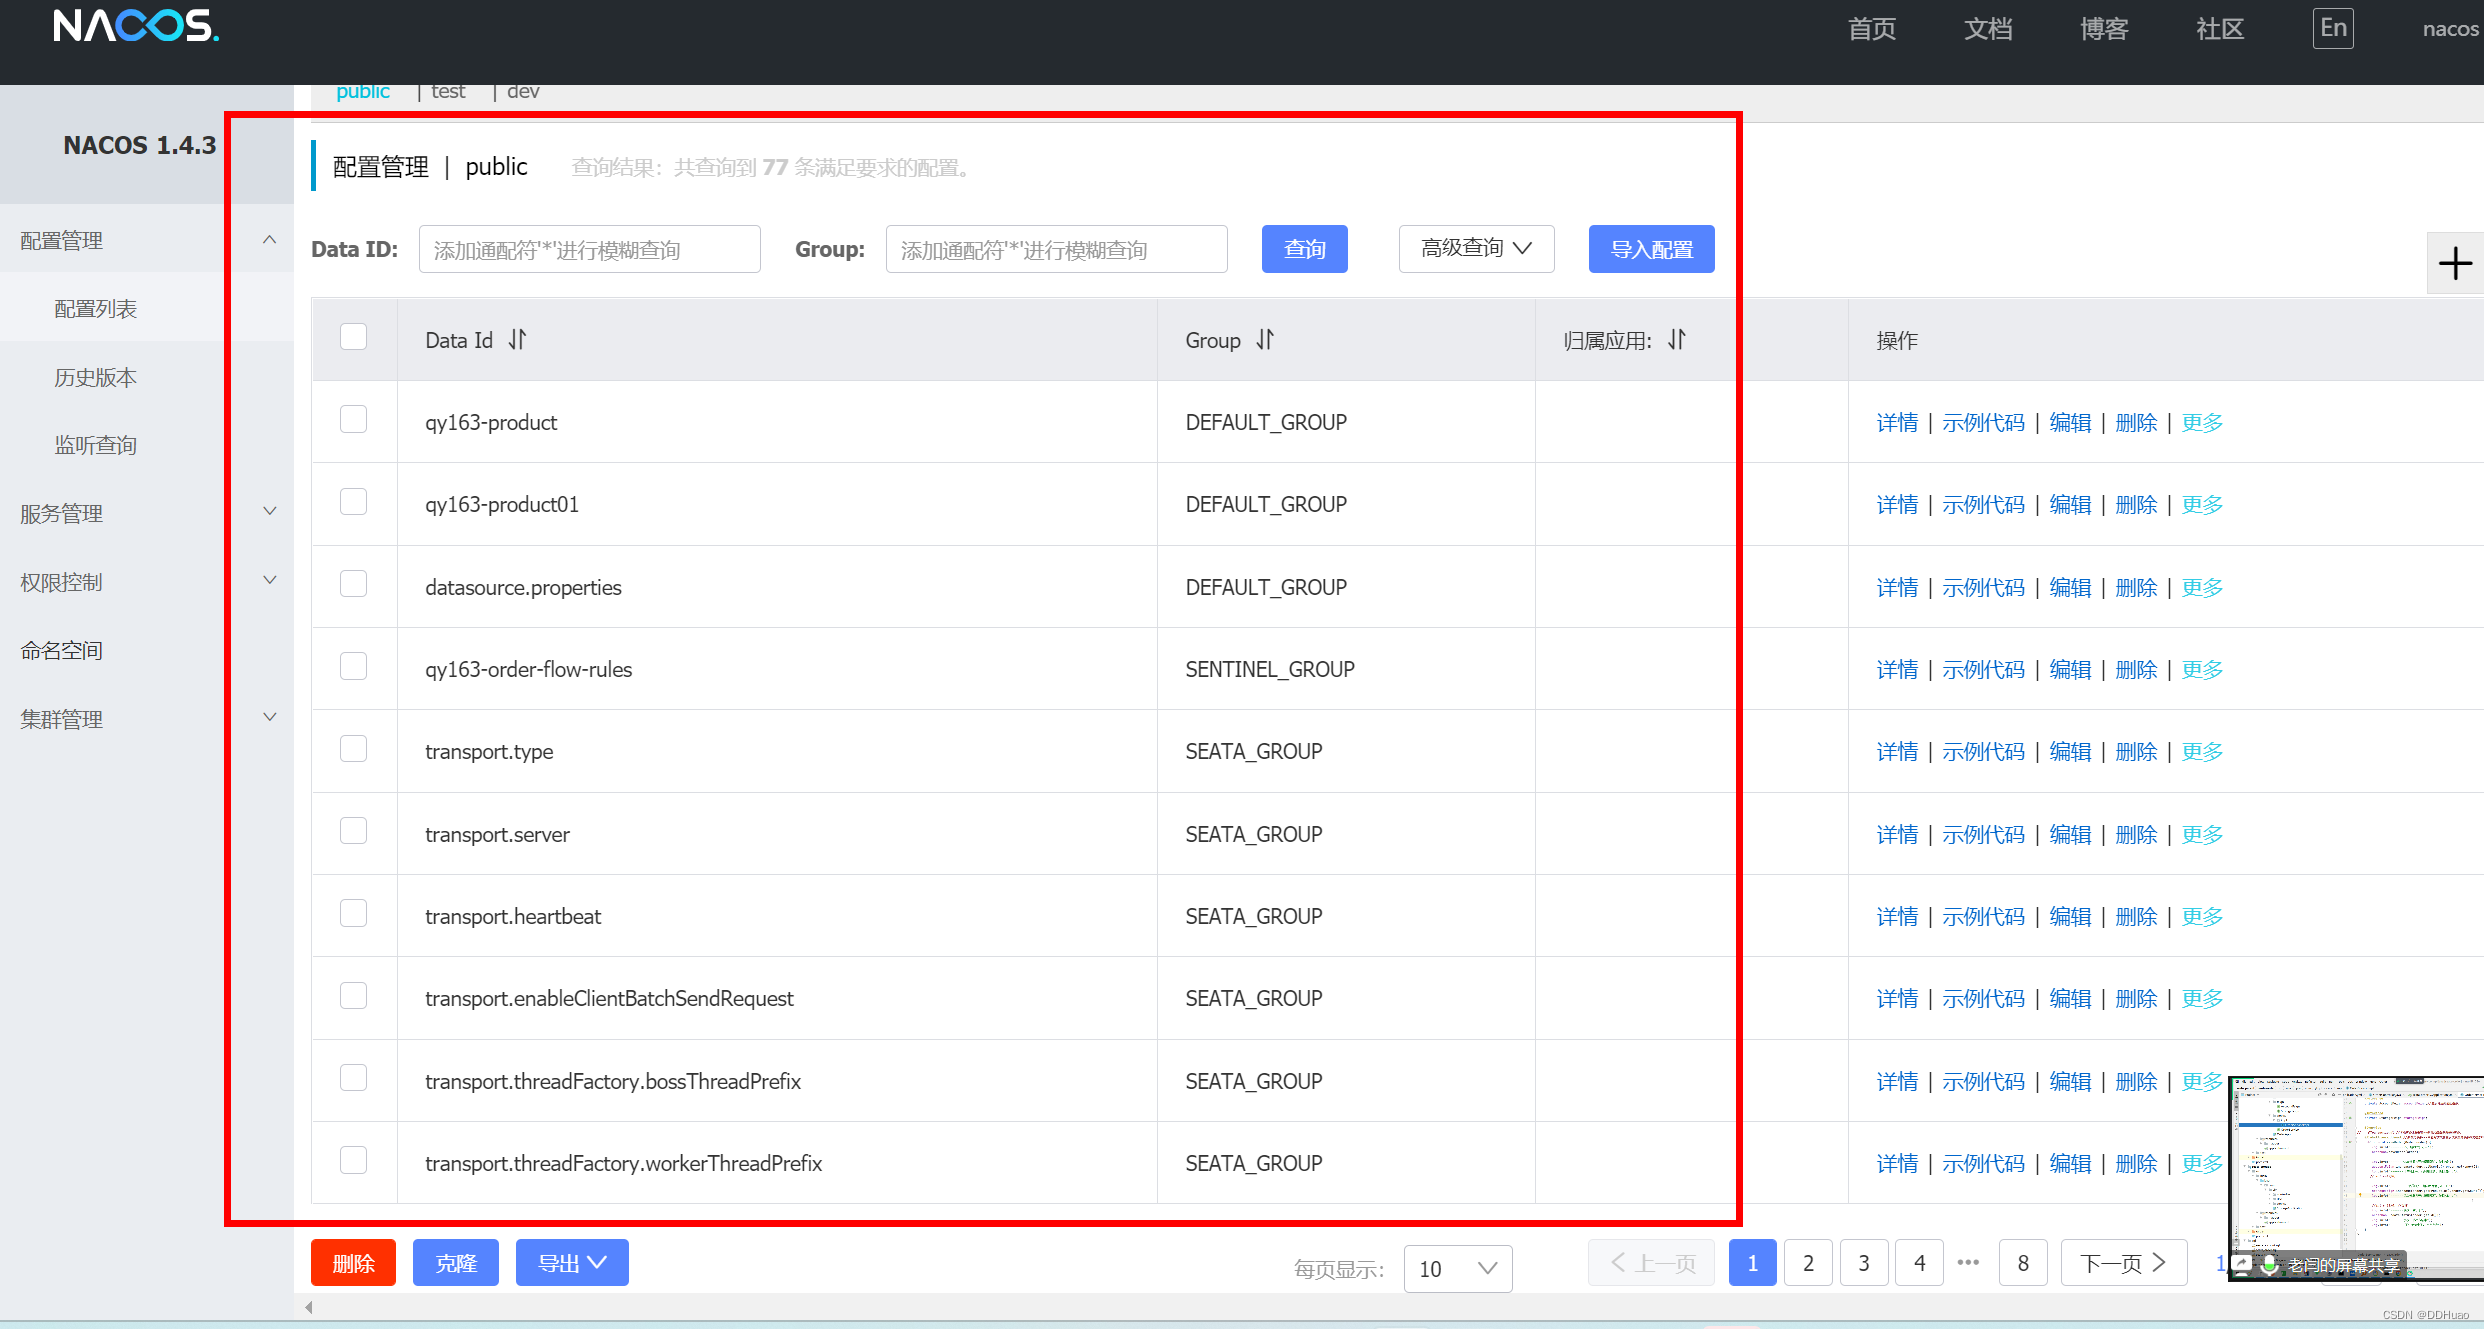Click 编辑 for the transport.type row
This screenshot has width=2484, height=1329.
click(x=2069, y=751)
